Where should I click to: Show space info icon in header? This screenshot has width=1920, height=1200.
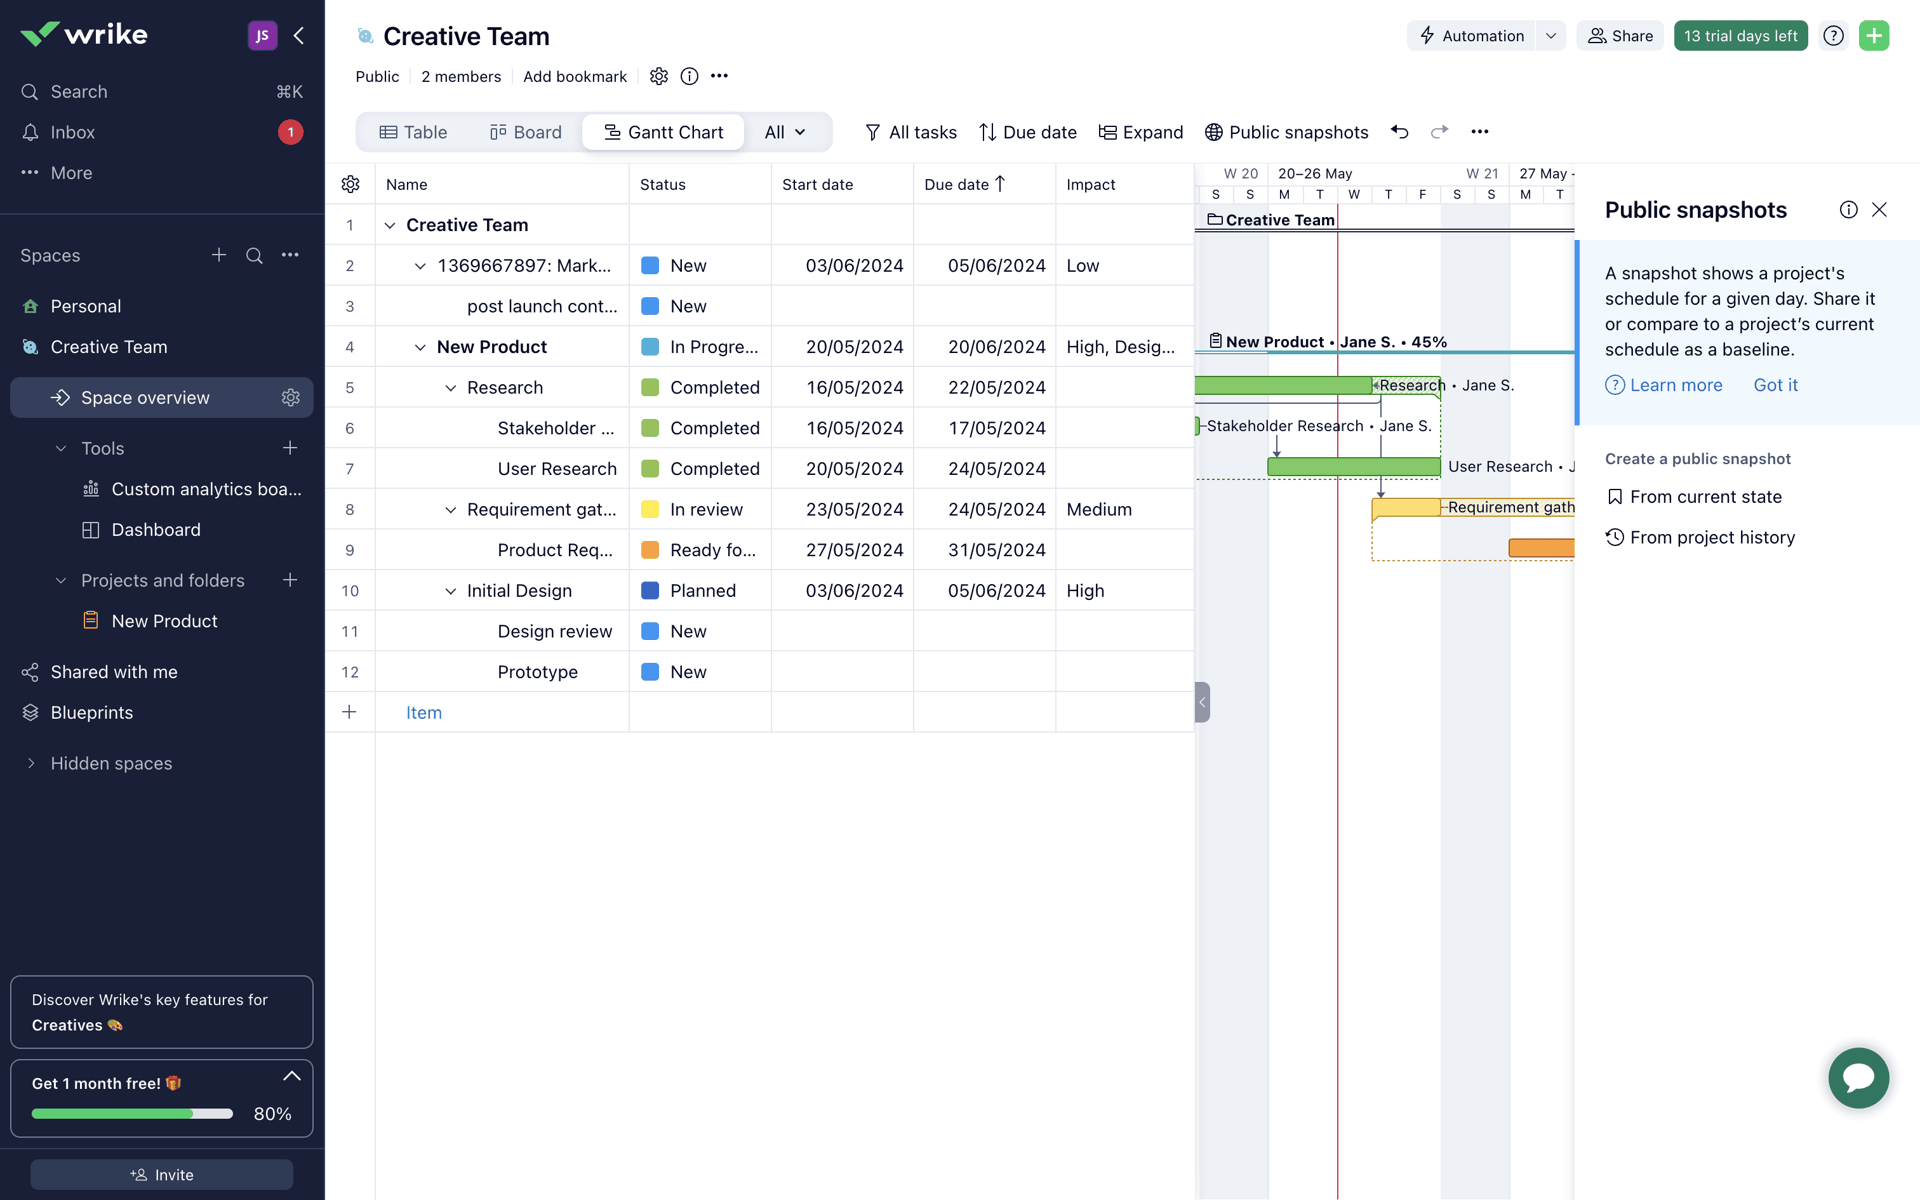pos(689,76)
